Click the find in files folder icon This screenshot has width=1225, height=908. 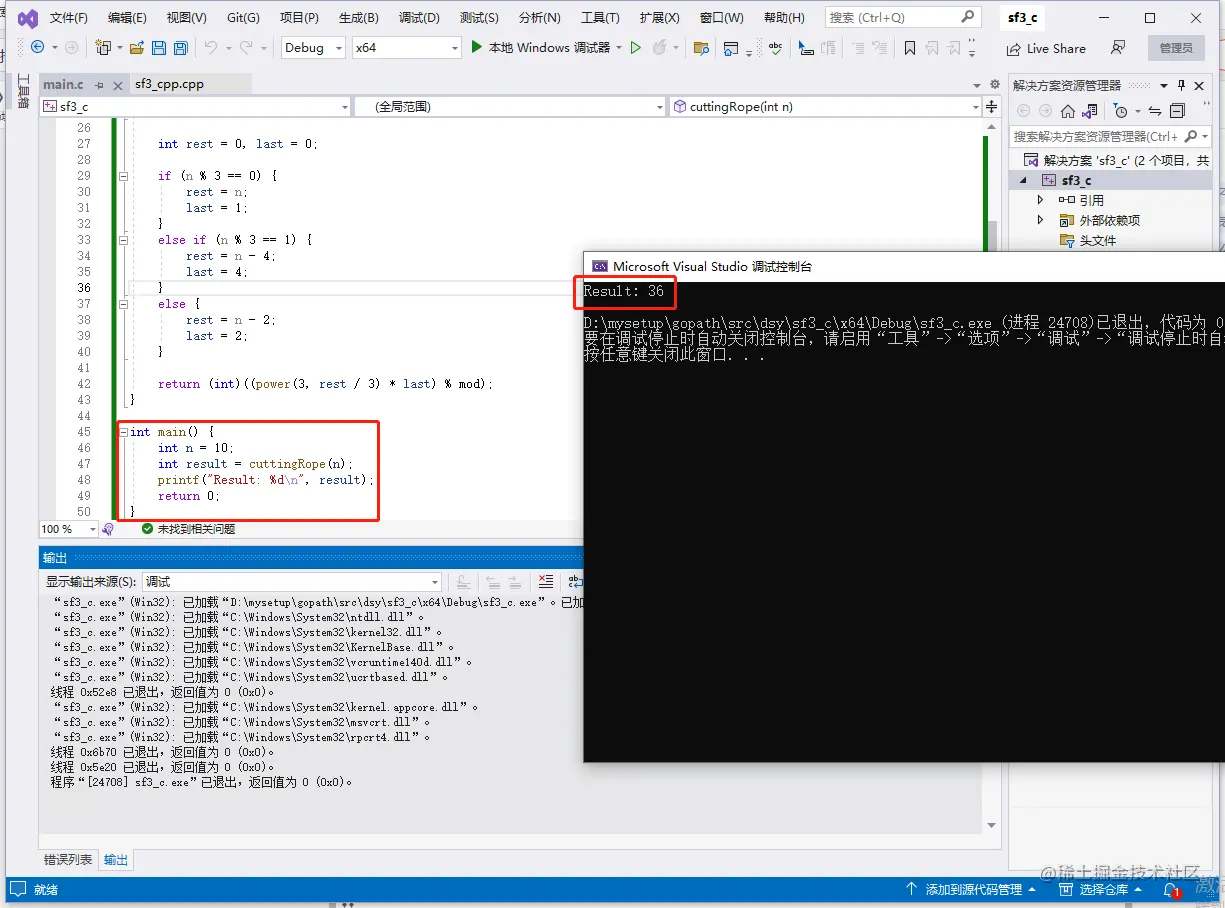[x=701, y=47]
